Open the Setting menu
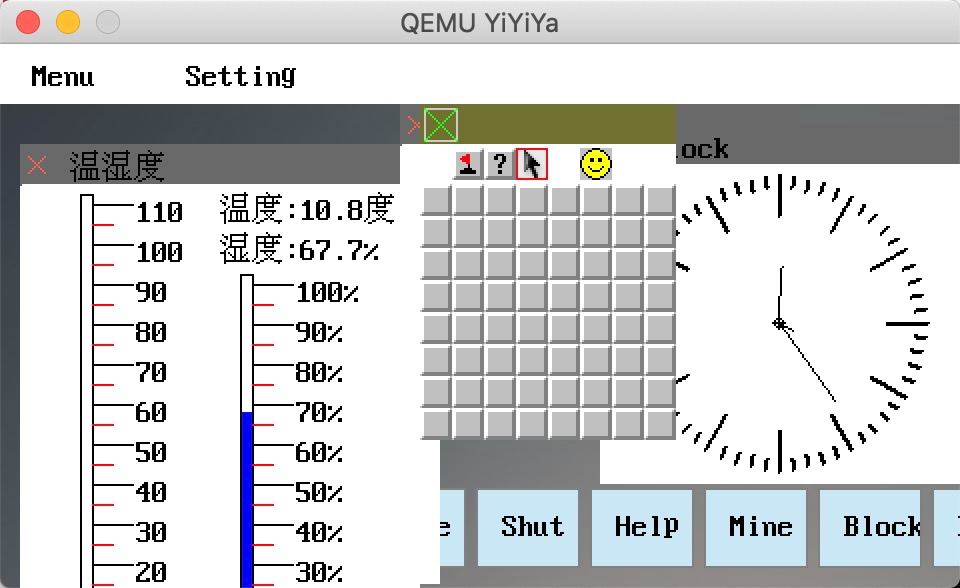 tap(241, 77)
